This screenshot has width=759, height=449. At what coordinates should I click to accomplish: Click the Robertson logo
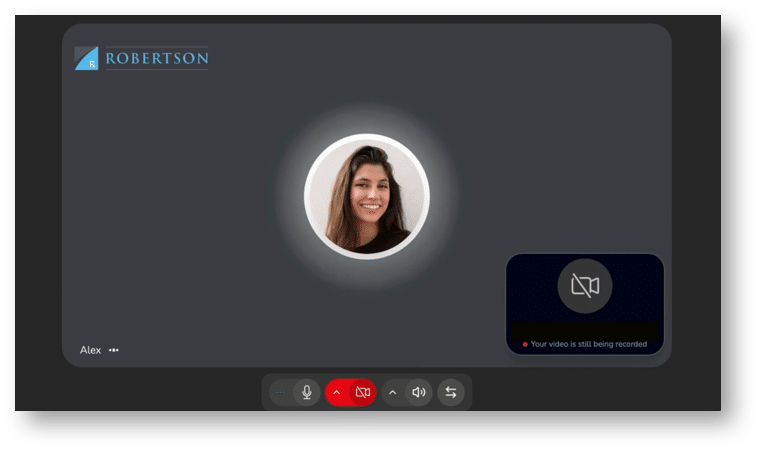click(142, 58)
